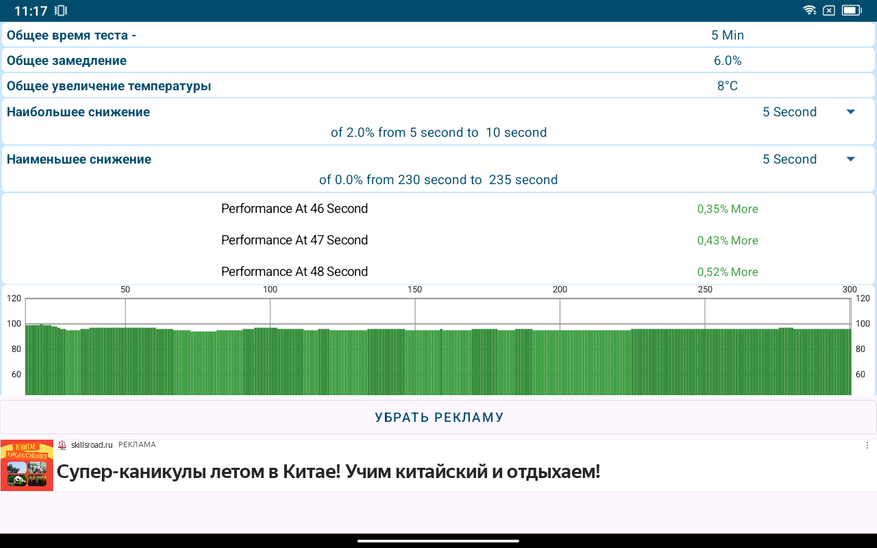
Task: Open the '5 Second' dropdown for Наименьшее снижение
Action: coord(809,159)
